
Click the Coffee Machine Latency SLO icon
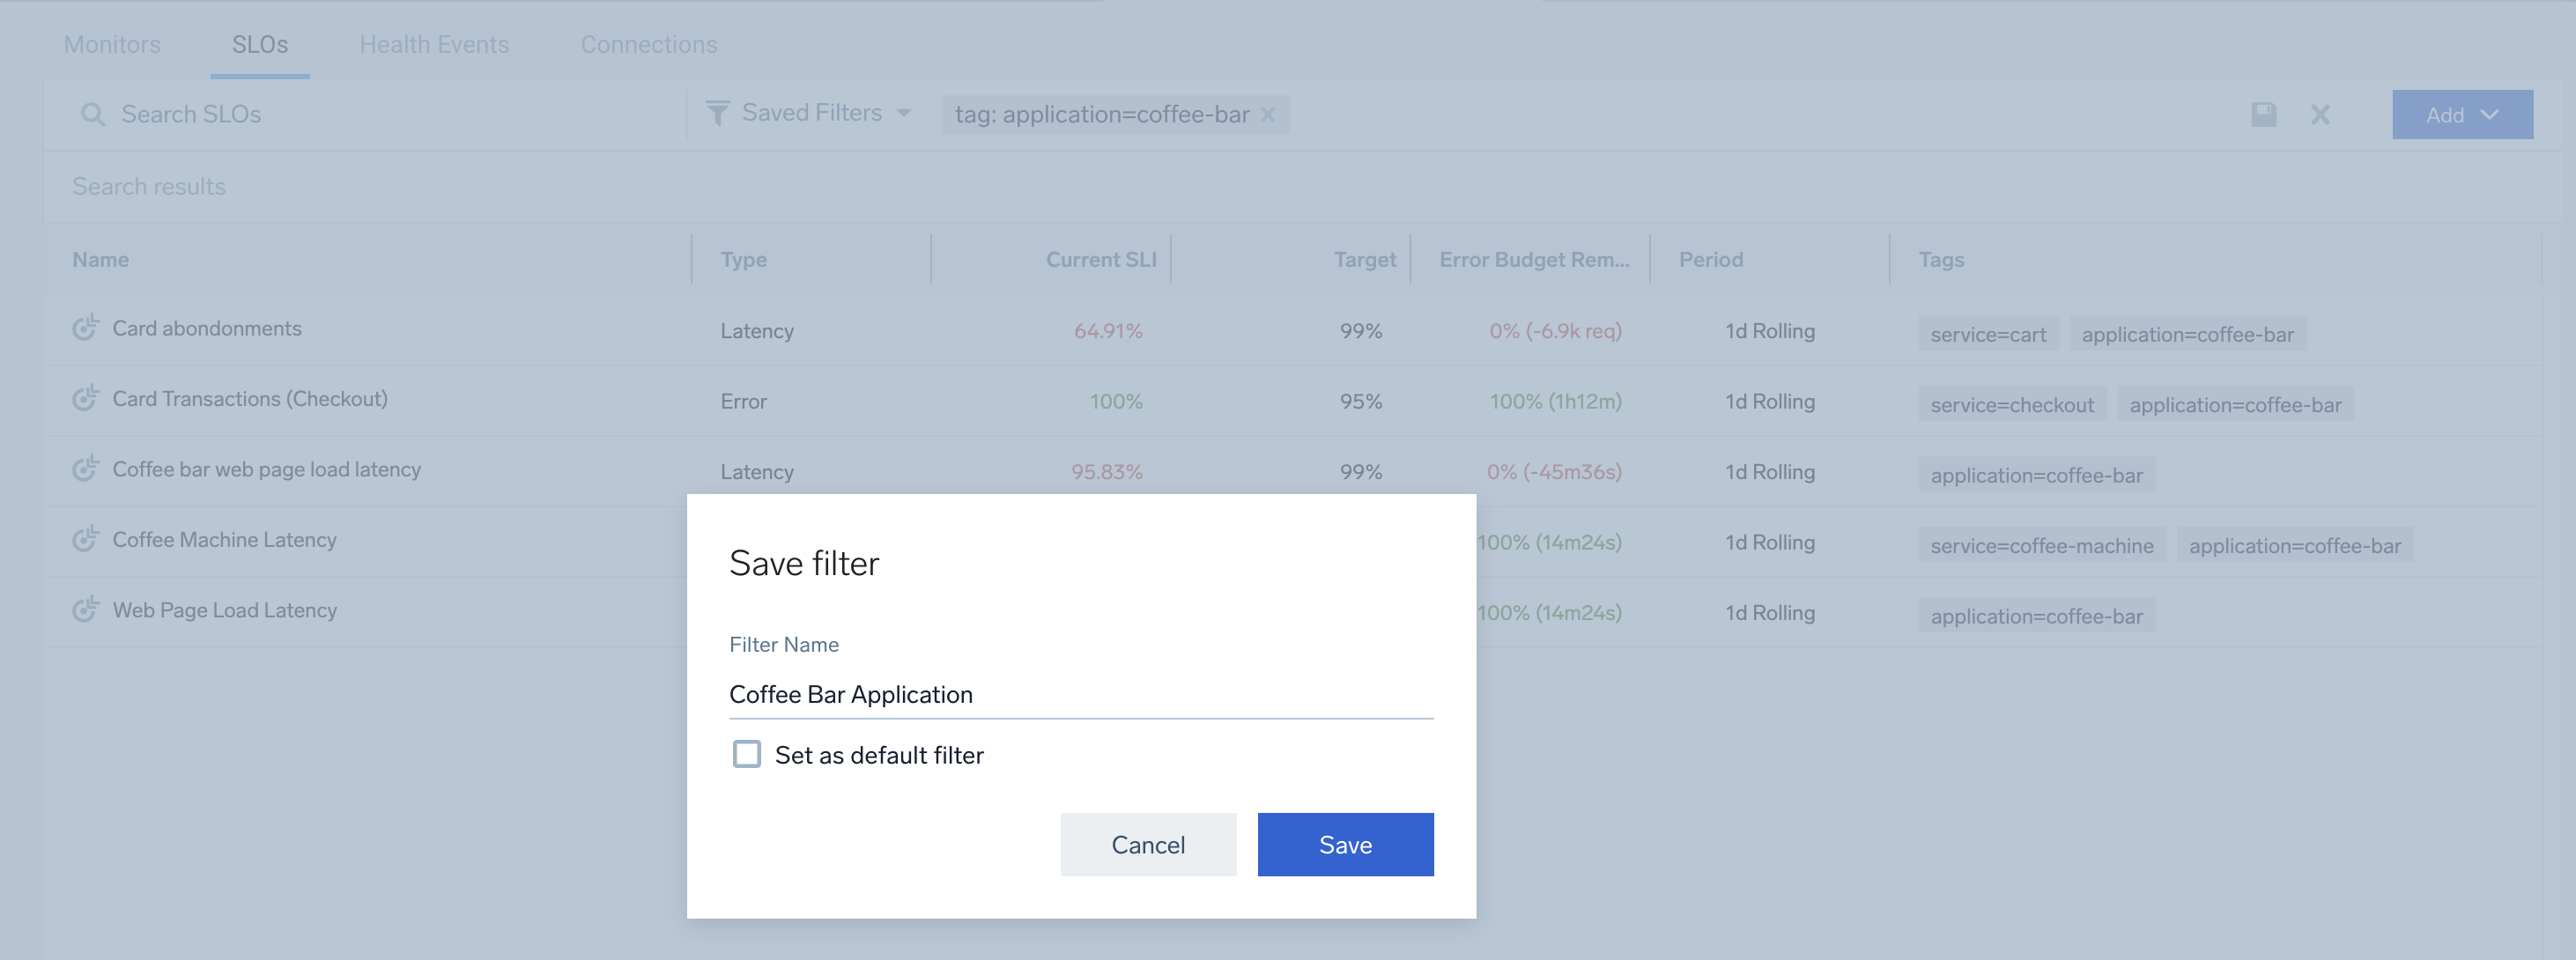click(x=86, y=540)
